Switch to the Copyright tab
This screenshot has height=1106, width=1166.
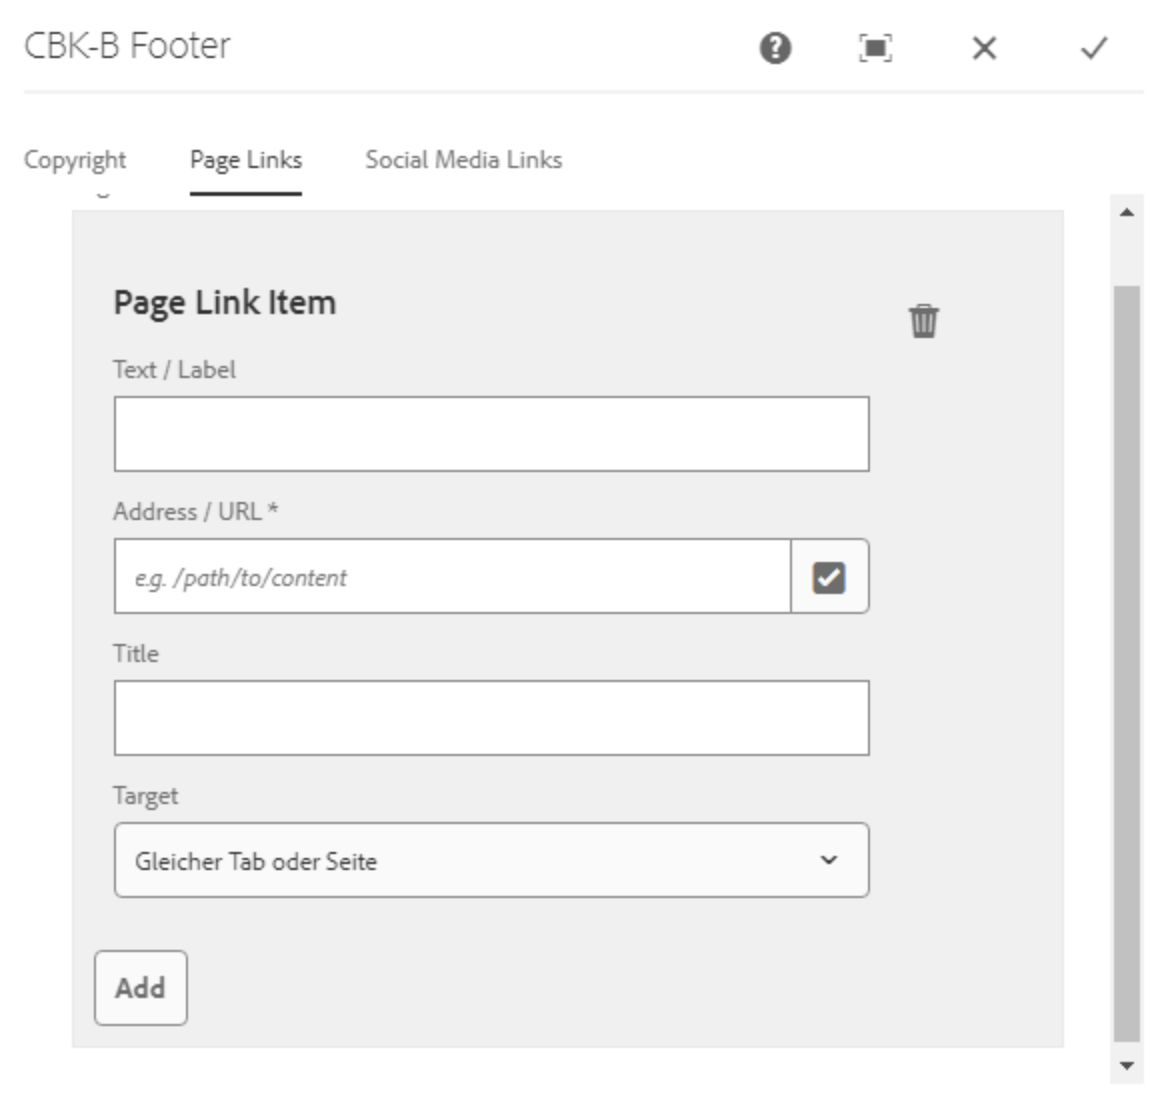77,158
